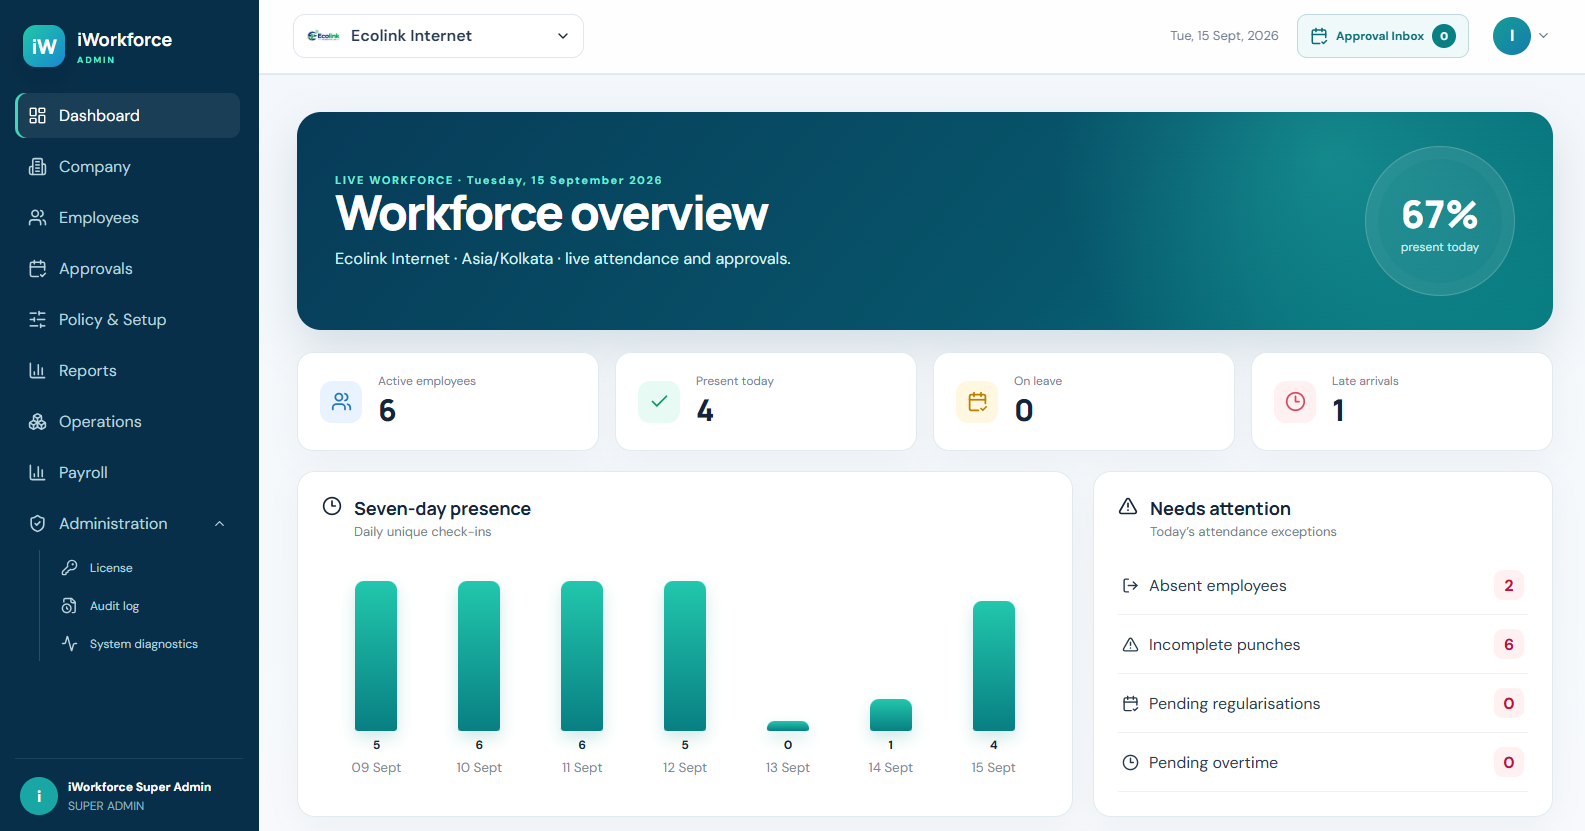Click the Operations icon in sidebar

click(x=38, y=421)
